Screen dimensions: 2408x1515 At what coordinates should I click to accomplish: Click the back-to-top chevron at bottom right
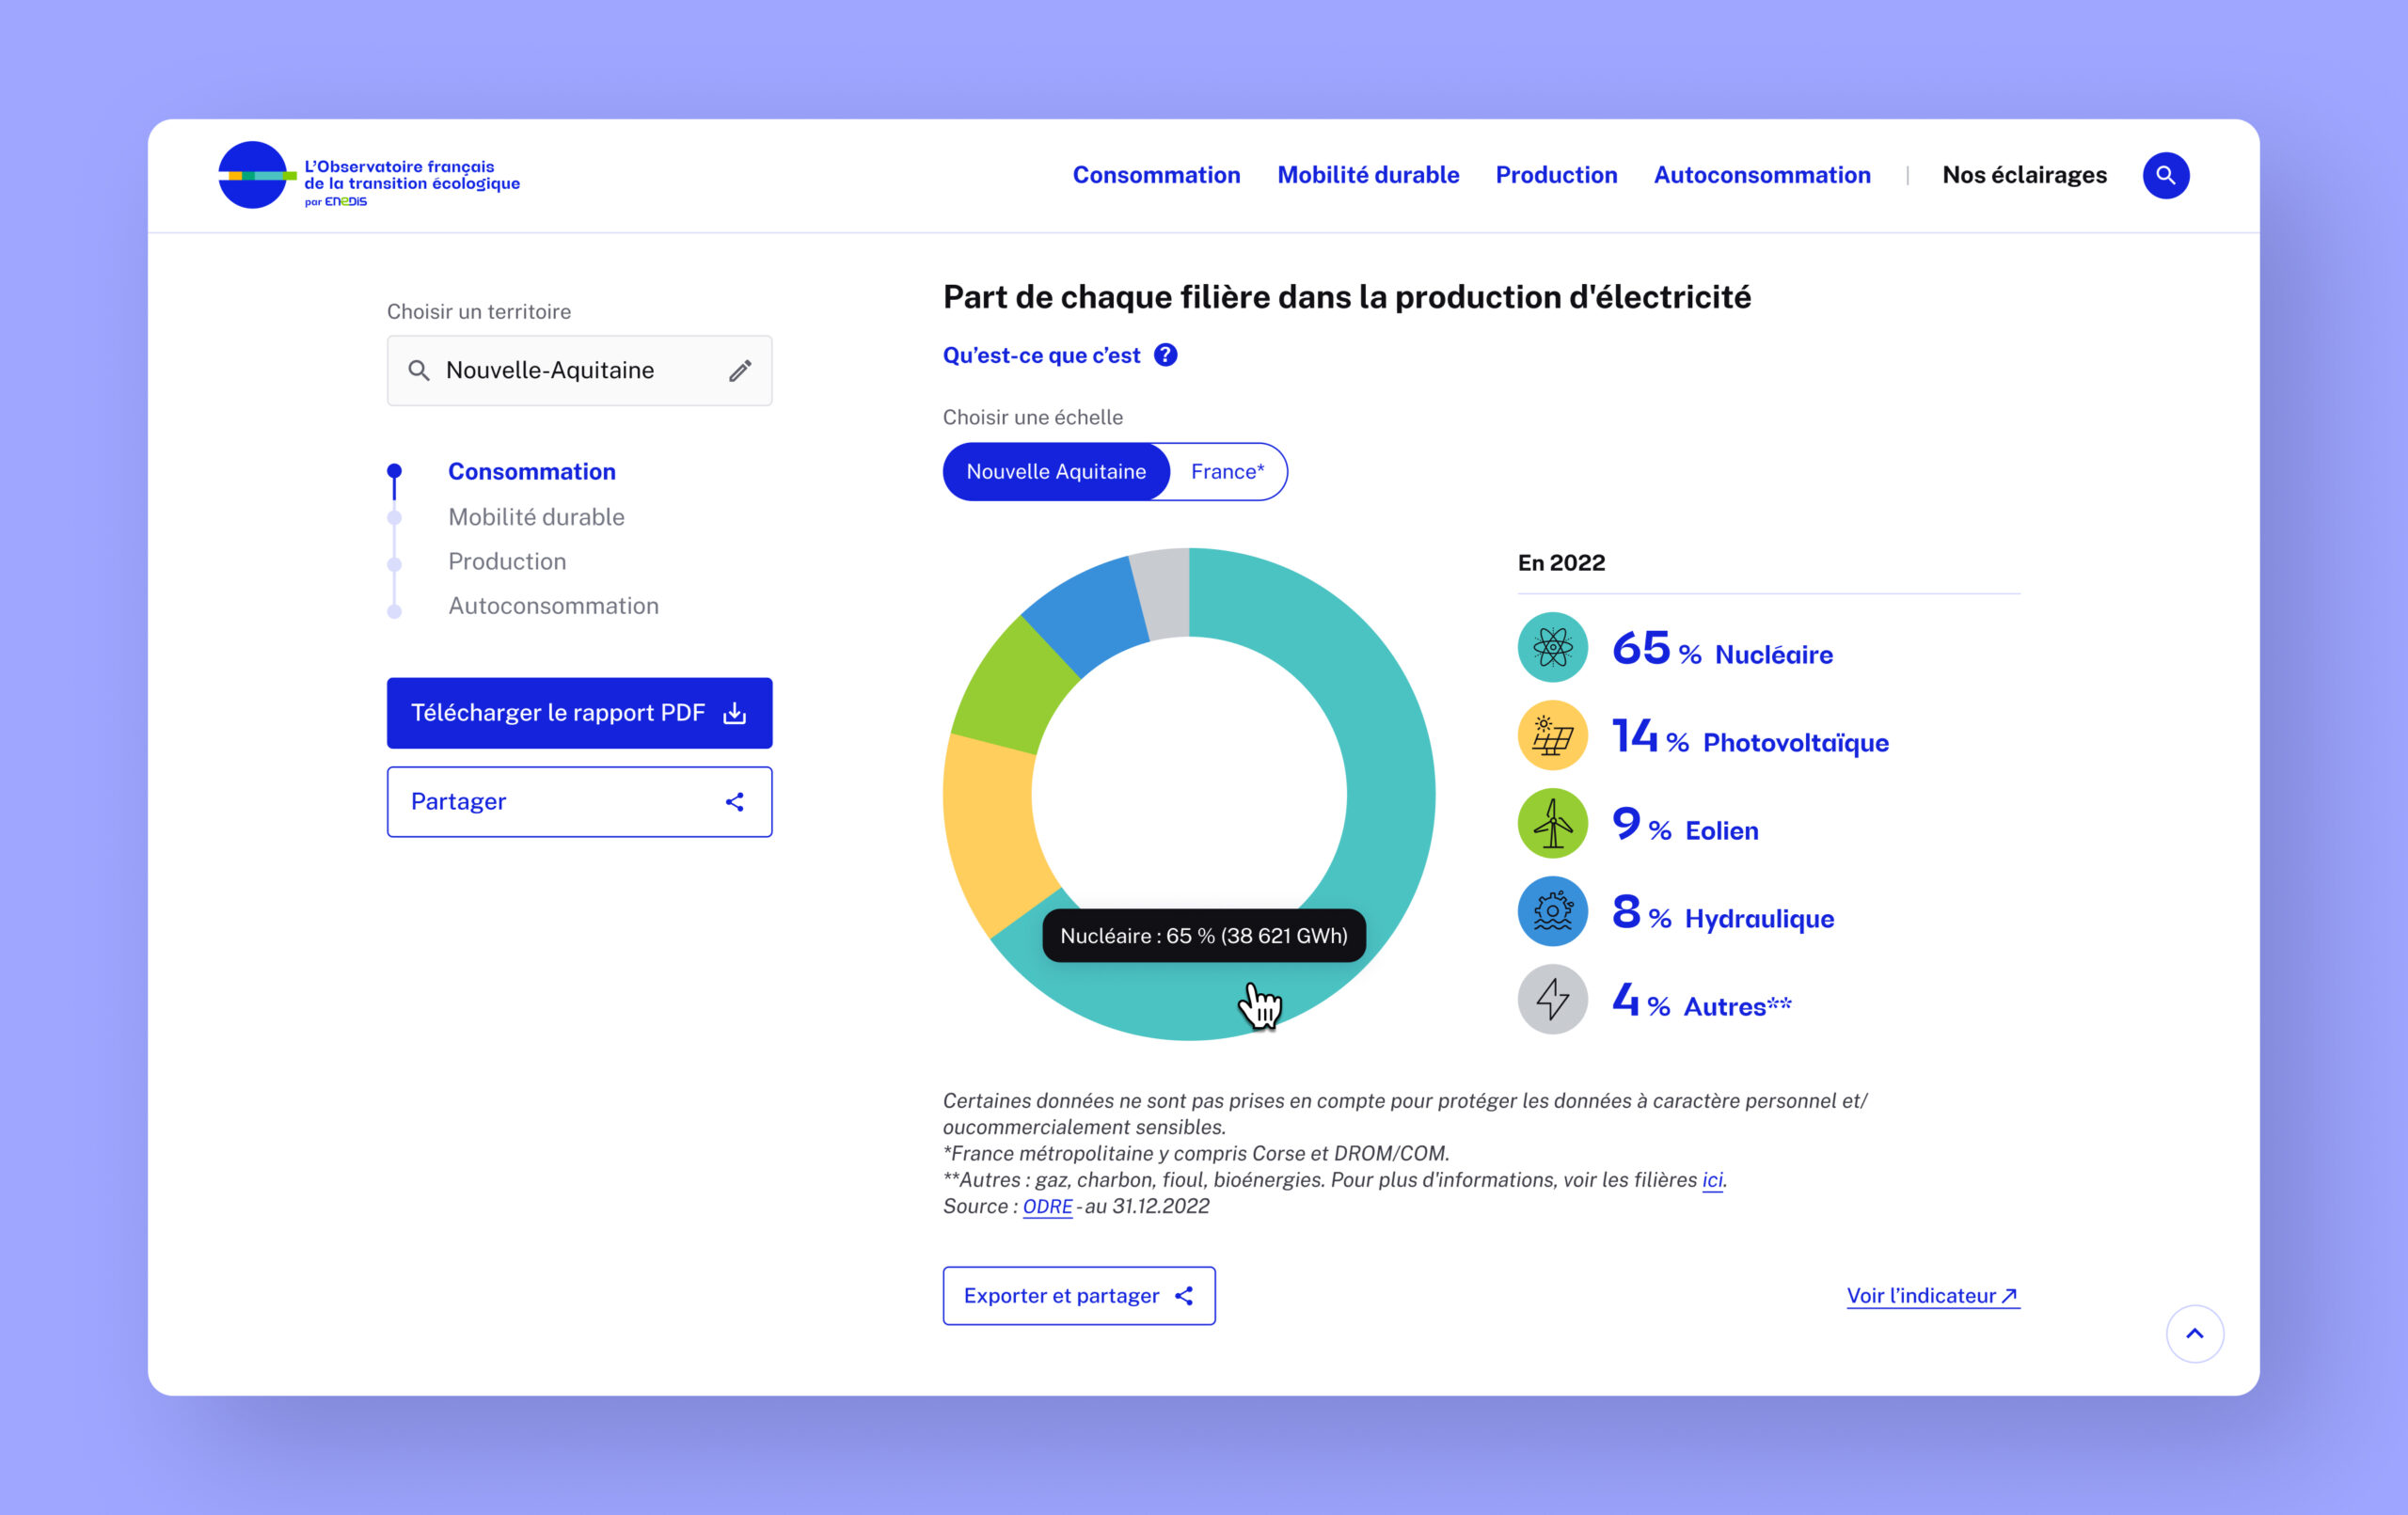(x=2195, y=1333)
